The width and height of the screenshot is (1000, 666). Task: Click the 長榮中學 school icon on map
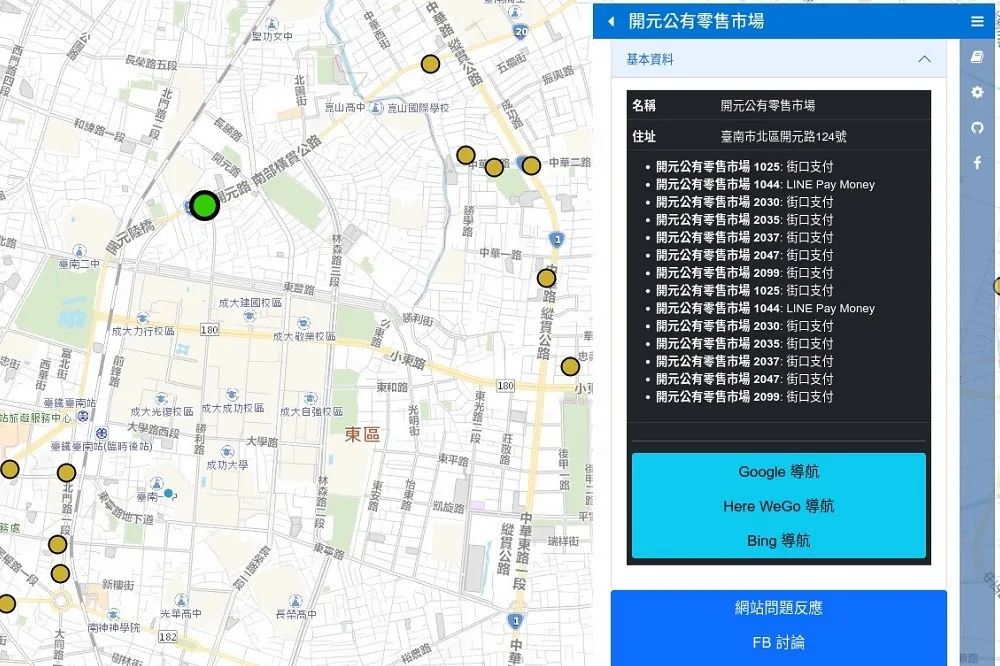pyautogui.click(x=295, y=602)
